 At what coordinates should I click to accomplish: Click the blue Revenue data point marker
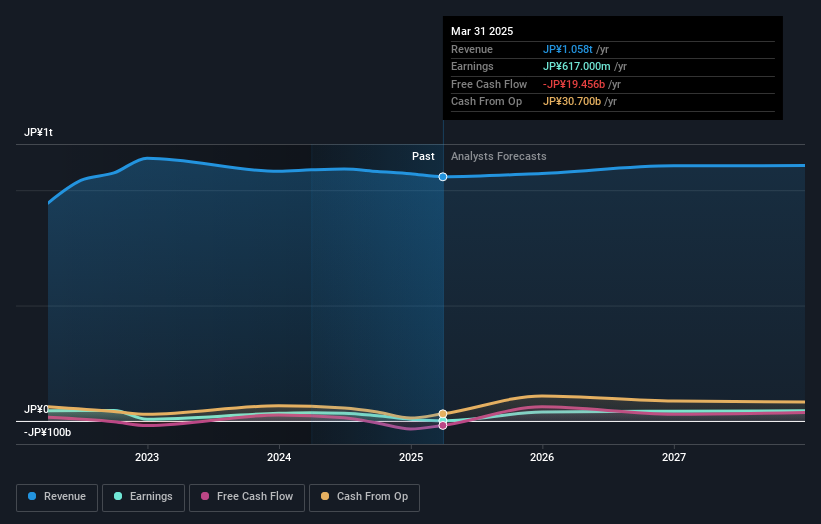tap(443, 177)
